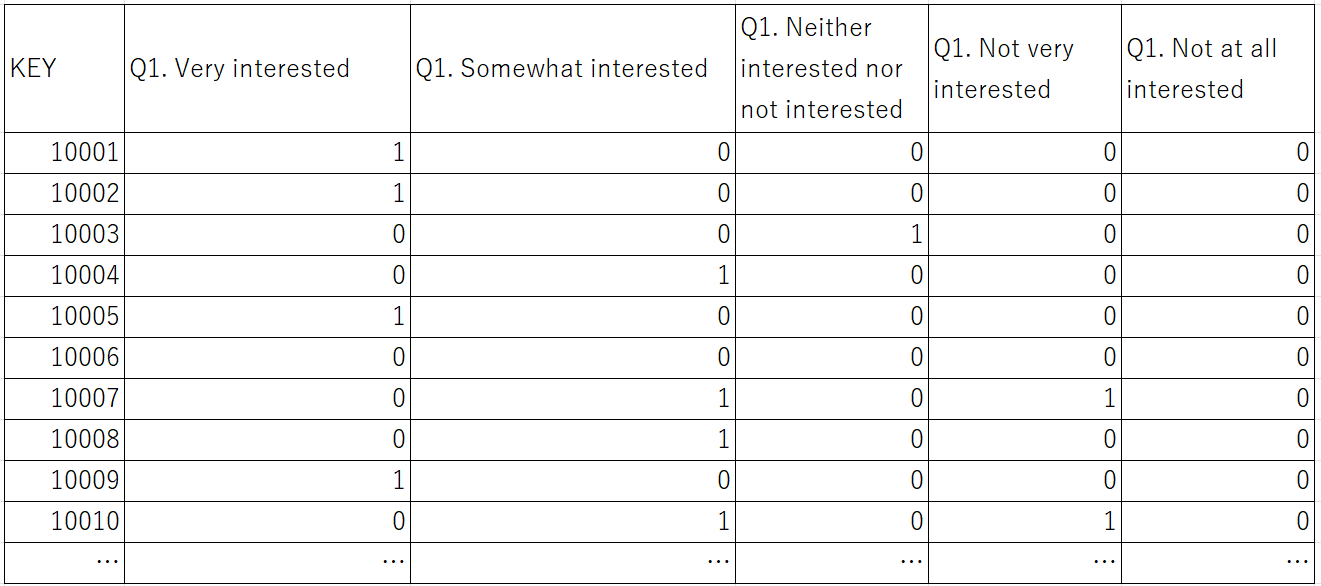Select Not at all interested value, row 10005
The width and height of the screenshot is (1321, 586).
point(1217,317)
